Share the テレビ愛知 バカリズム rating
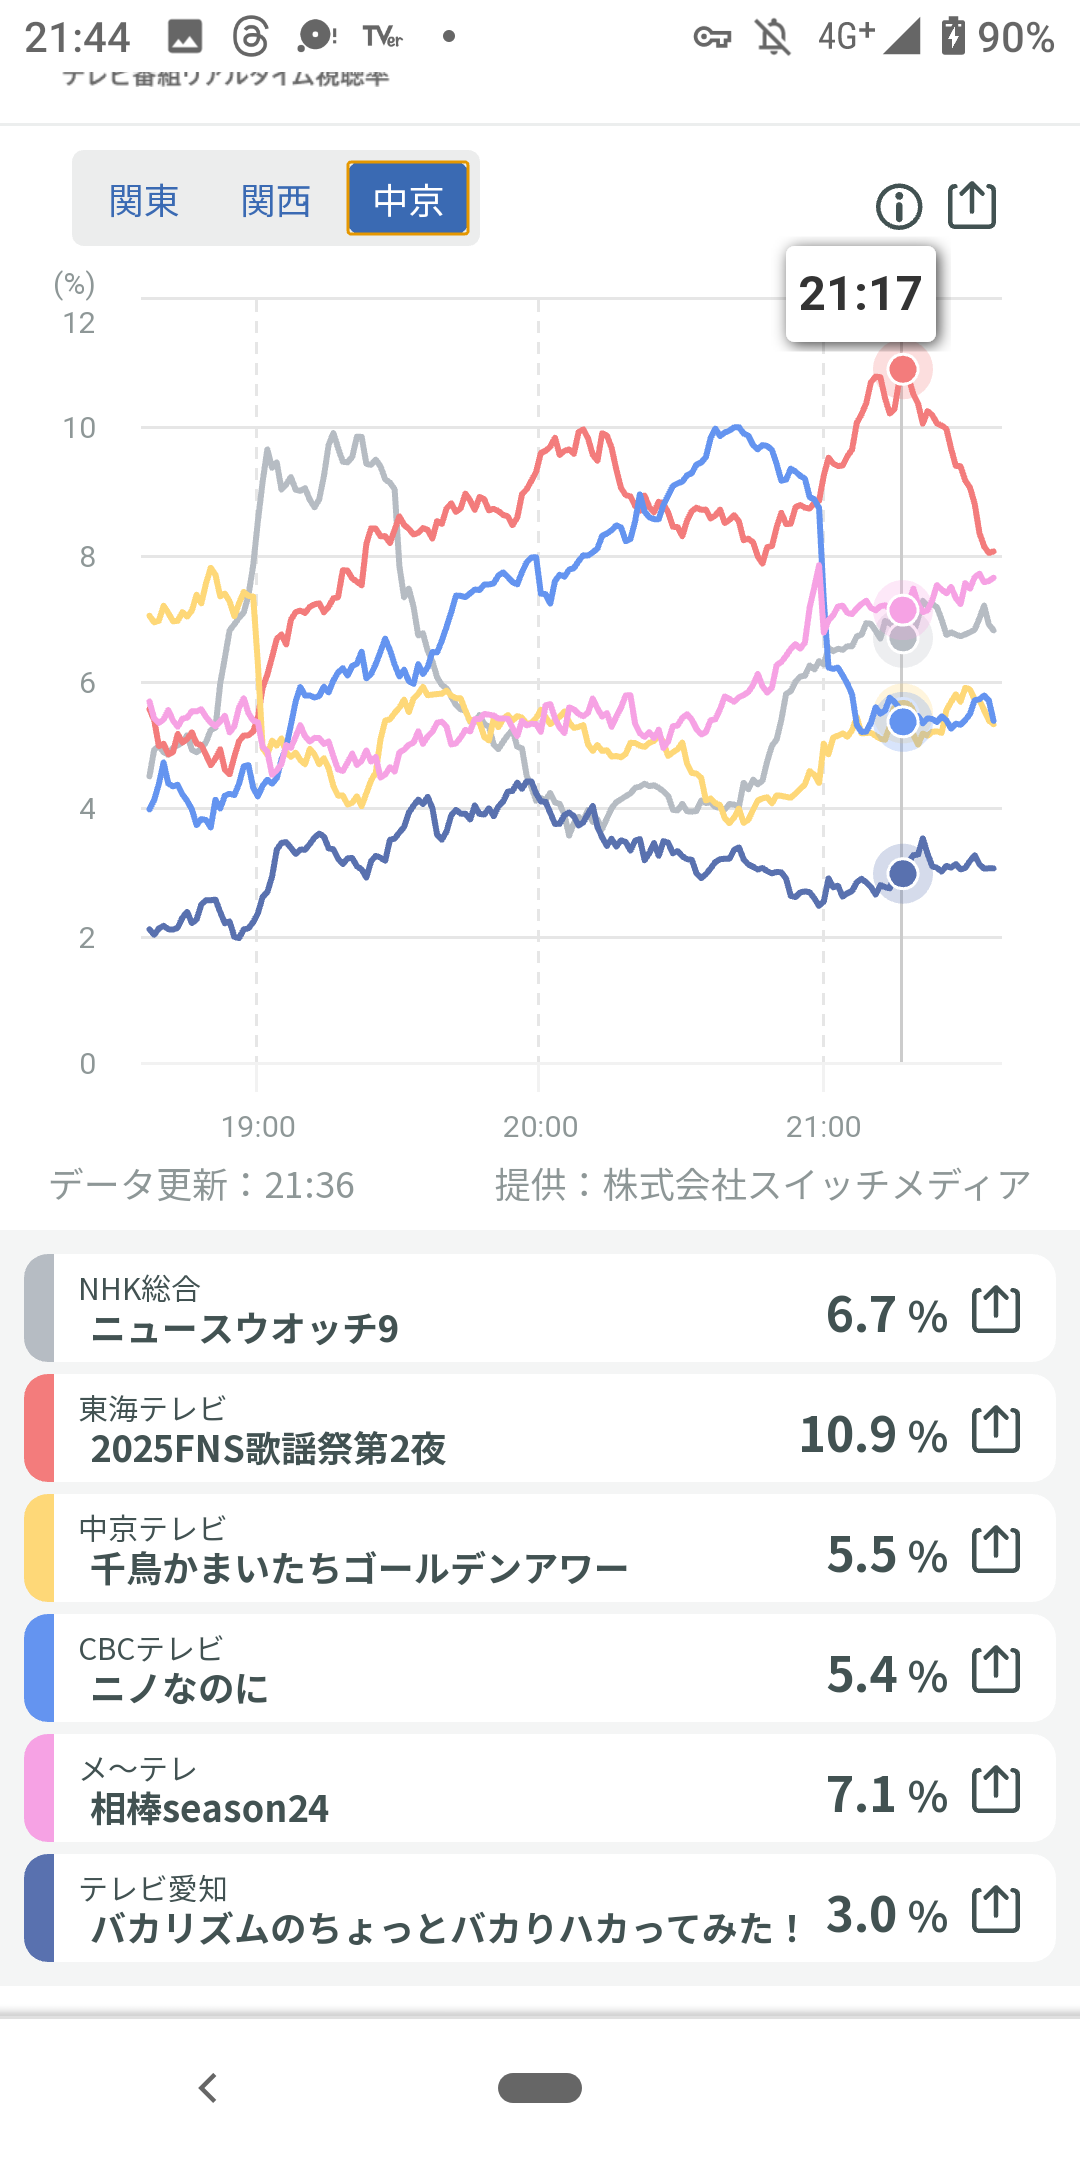The width and height of the screenshot is (1080, 2160). click(996, 1909)
